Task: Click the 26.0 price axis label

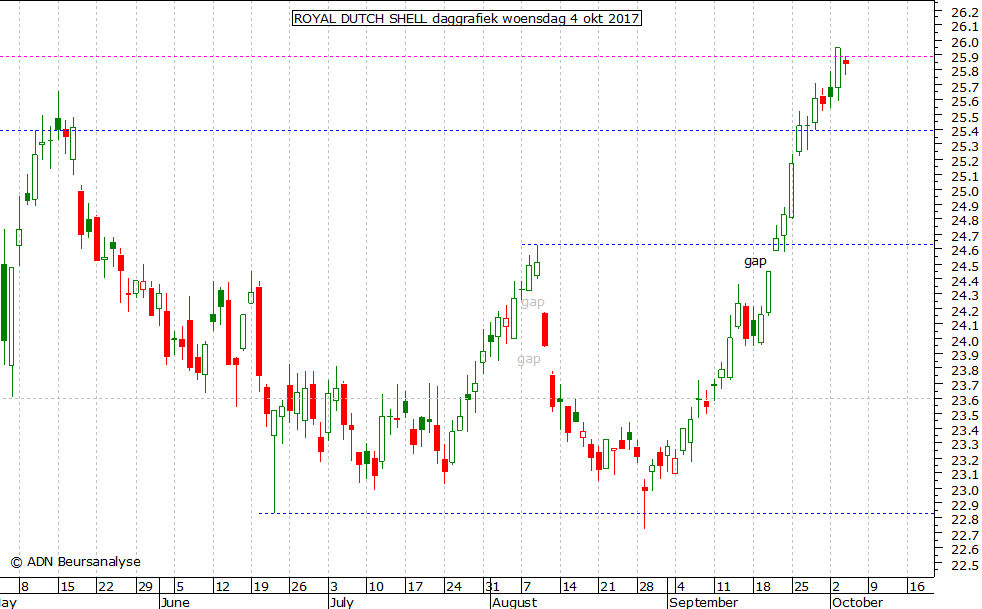Action: coord(964,42)
